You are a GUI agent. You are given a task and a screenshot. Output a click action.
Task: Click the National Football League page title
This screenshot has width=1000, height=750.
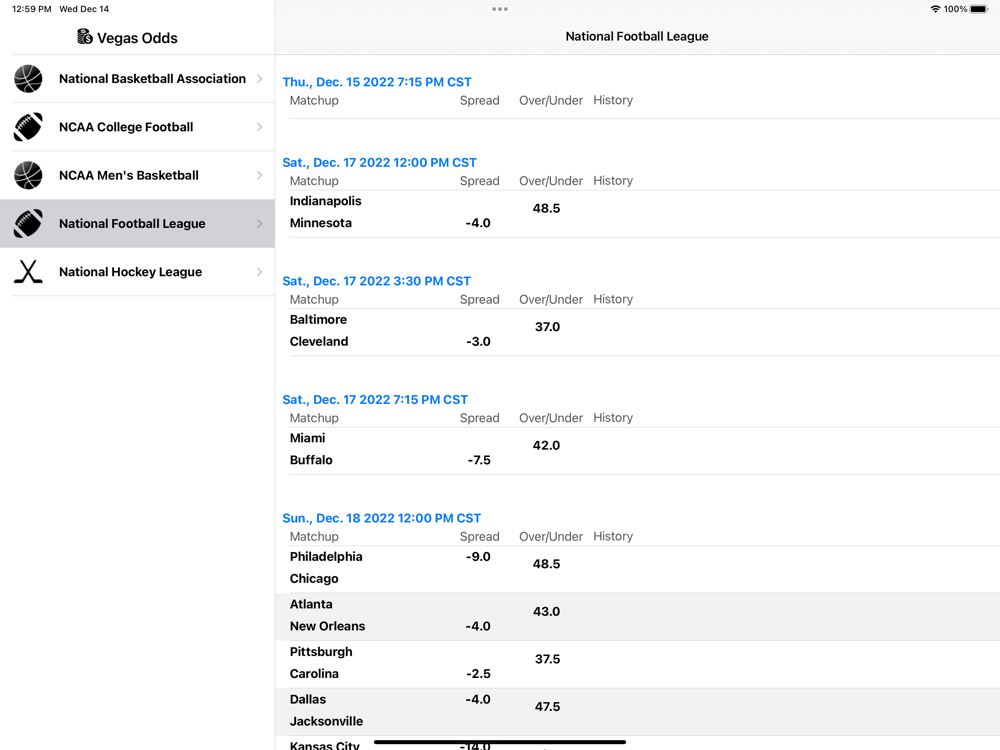coord(637,36)
